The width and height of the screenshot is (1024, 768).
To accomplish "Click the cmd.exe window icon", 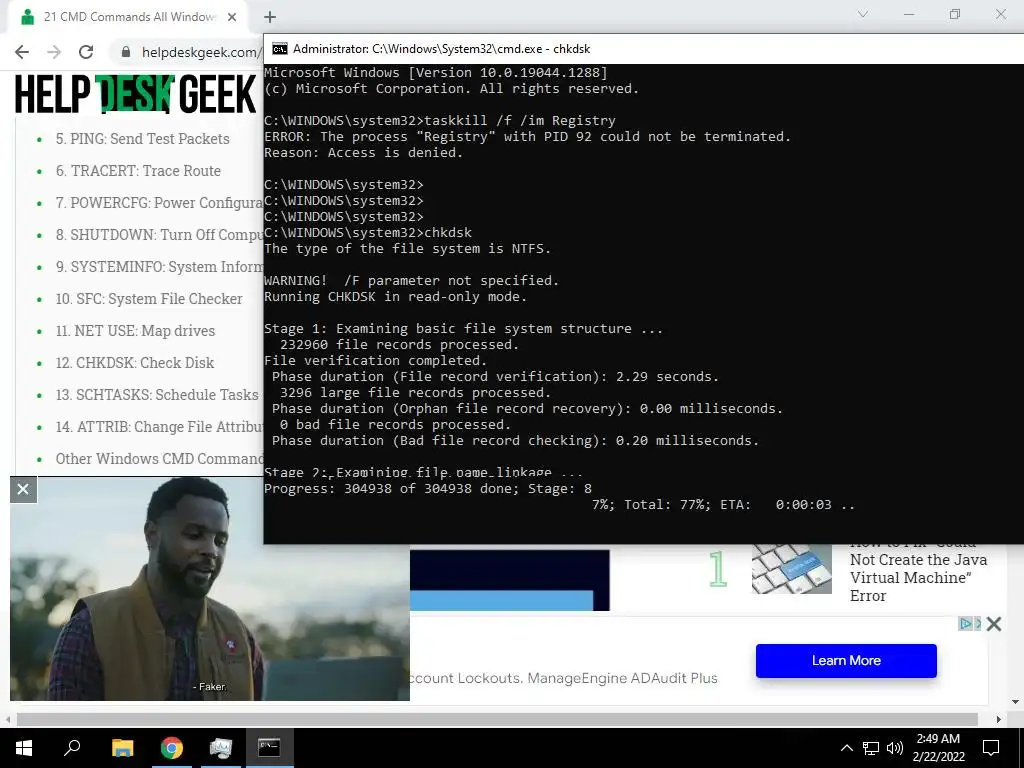I will (x=280, y=49).
